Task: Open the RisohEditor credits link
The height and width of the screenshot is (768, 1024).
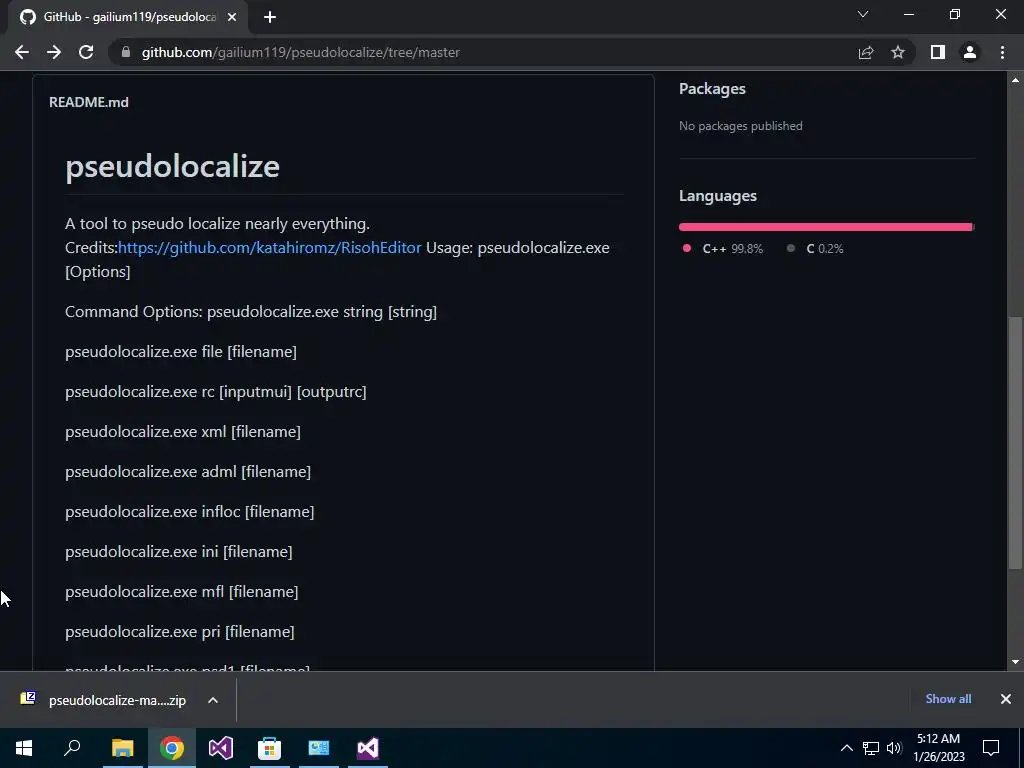Action: 270,248
